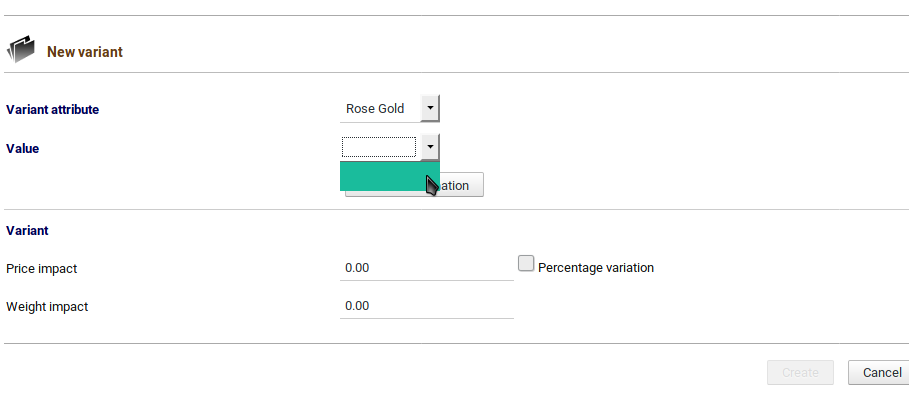Viewport: 909px width, 403px height.
Task: Click the Weight impact label
Action: click(x=47, y=307)
